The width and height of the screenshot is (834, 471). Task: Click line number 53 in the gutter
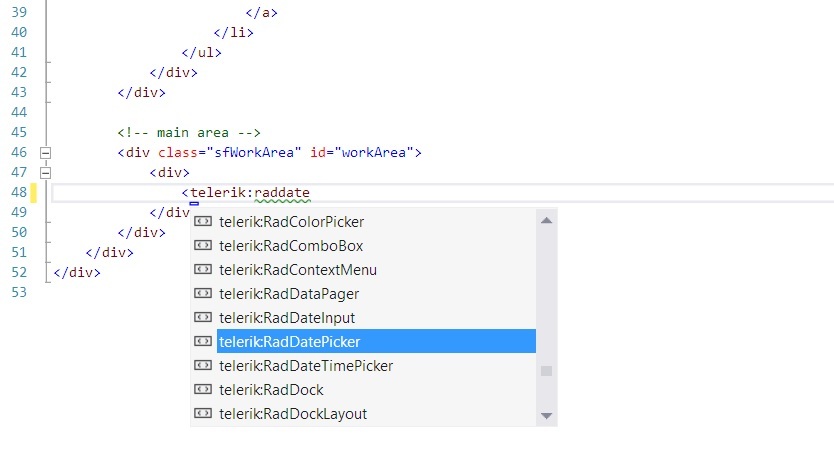click(19, 292)
